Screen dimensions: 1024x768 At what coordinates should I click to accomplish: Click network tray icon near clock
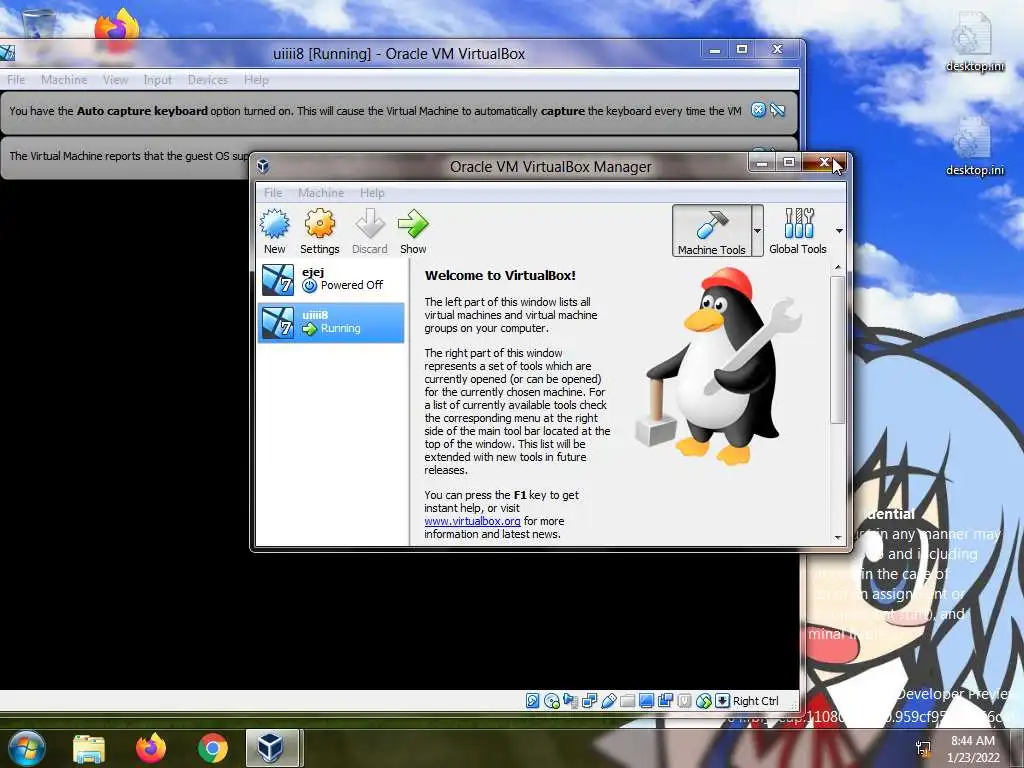(x=923, y=749)
